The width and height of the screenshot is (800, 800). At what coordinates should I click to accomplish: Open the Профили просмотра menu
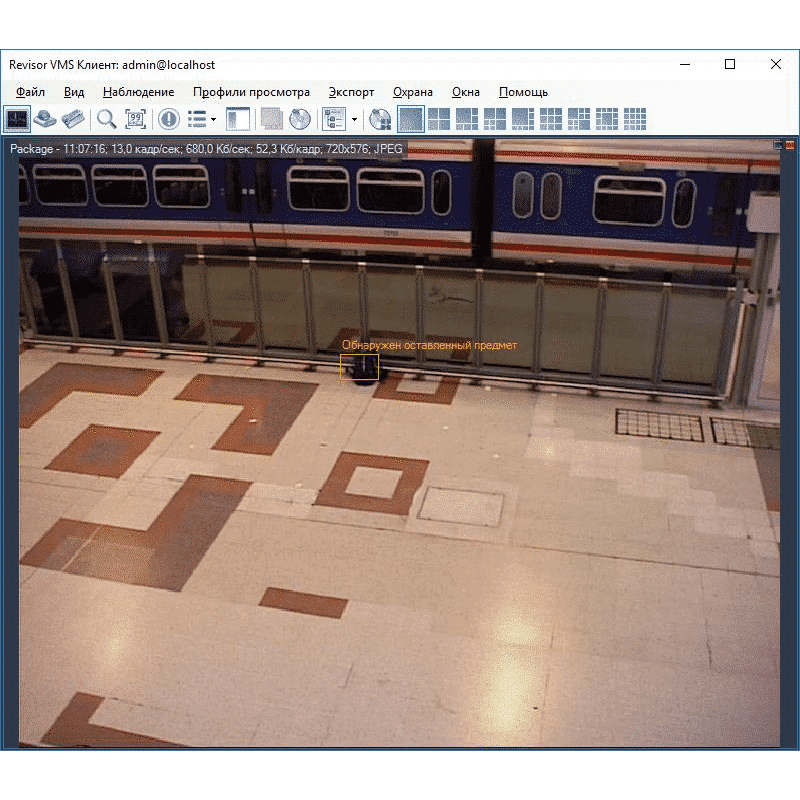tap(251, 92)
